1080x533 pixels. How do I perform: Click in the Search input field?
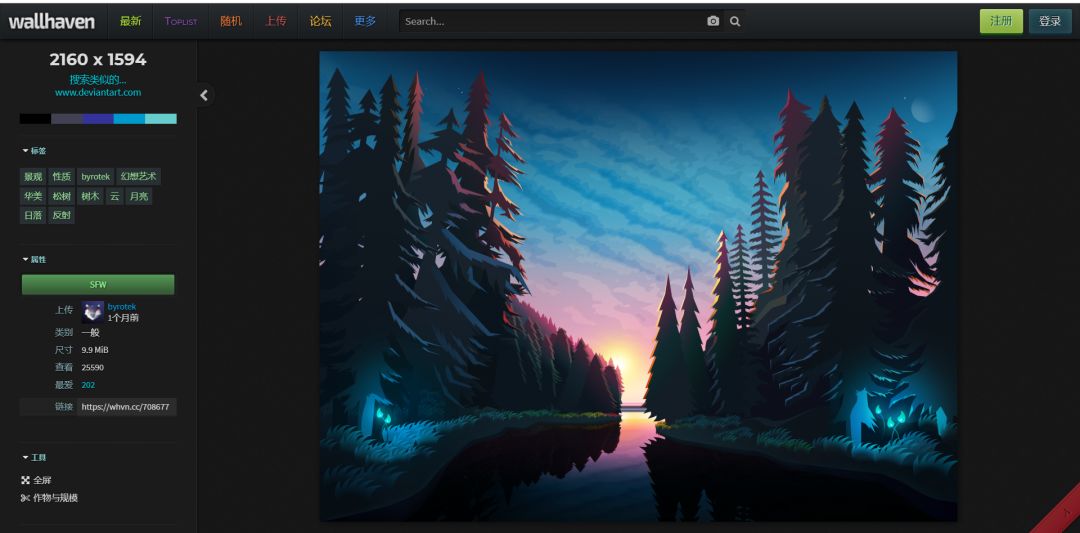pyautogui.click(x=551, y=21)
